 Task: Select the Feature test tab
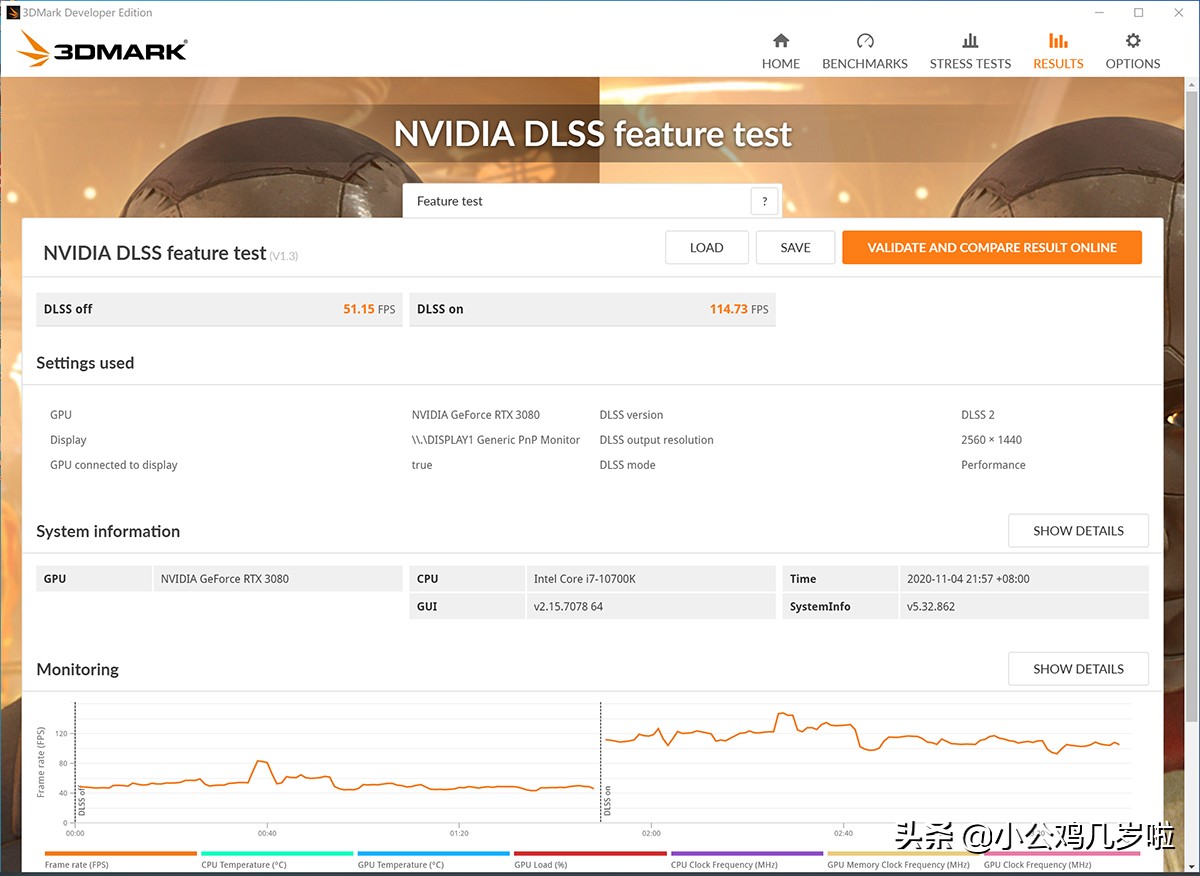[450, 201]
